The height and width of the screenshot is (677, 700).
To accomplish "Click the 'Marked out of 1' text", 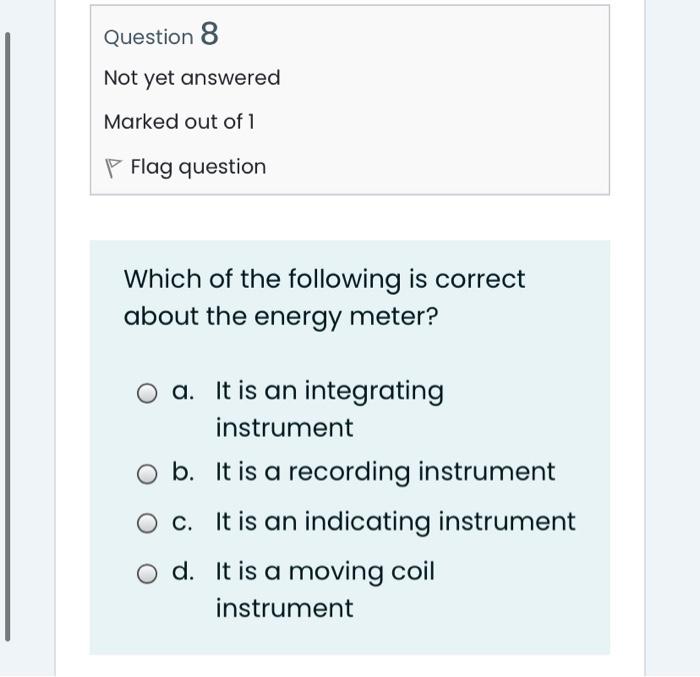I will [x=179, y=122].
